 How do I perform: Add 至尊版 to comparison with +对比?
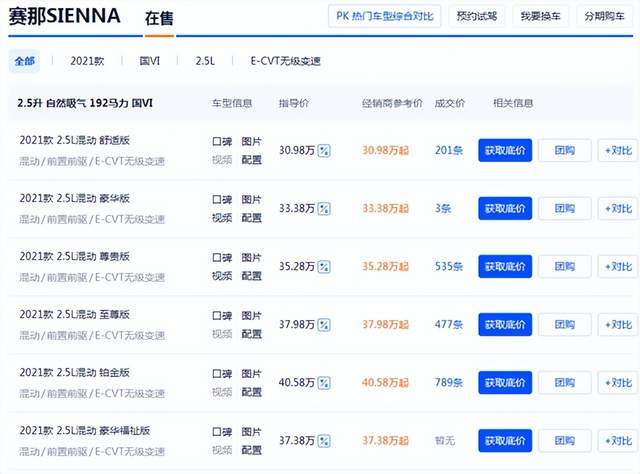pyautogui.click(x=617, y=324)
